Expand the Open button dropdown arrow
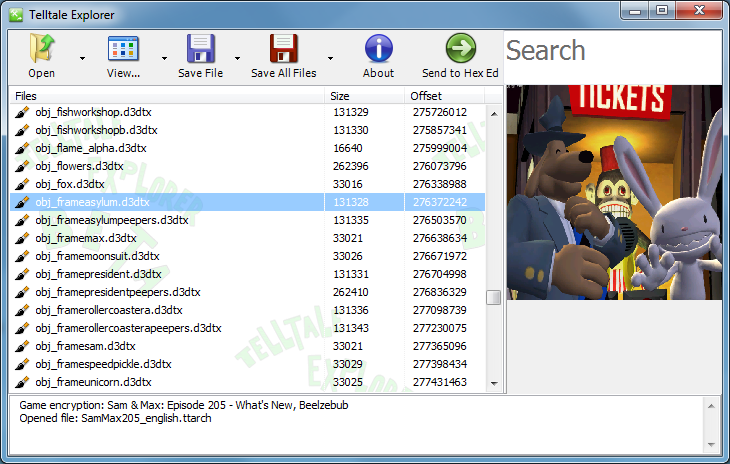Viewport: 730px width, 464px height. 82,58
